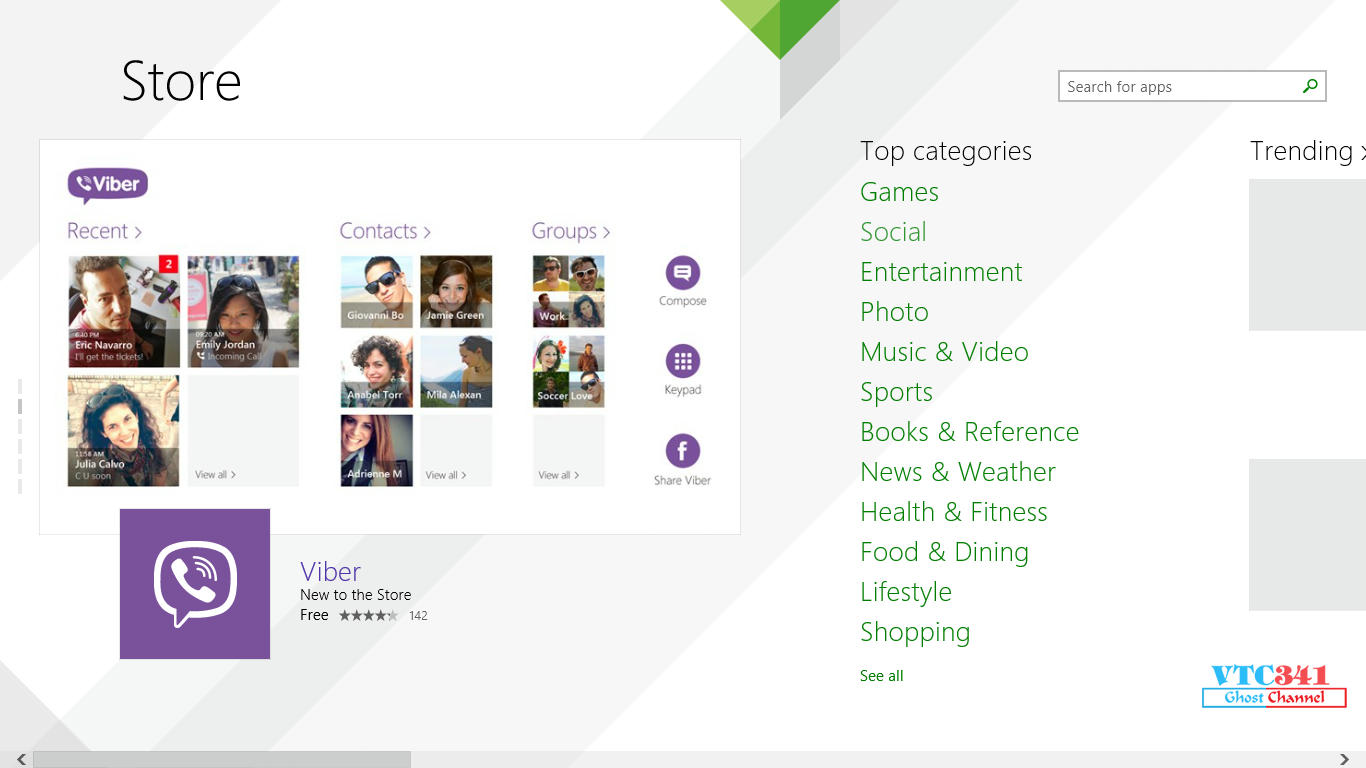Open the Photo category
The width and height of the screenshot is (1366, 768).
894,312
